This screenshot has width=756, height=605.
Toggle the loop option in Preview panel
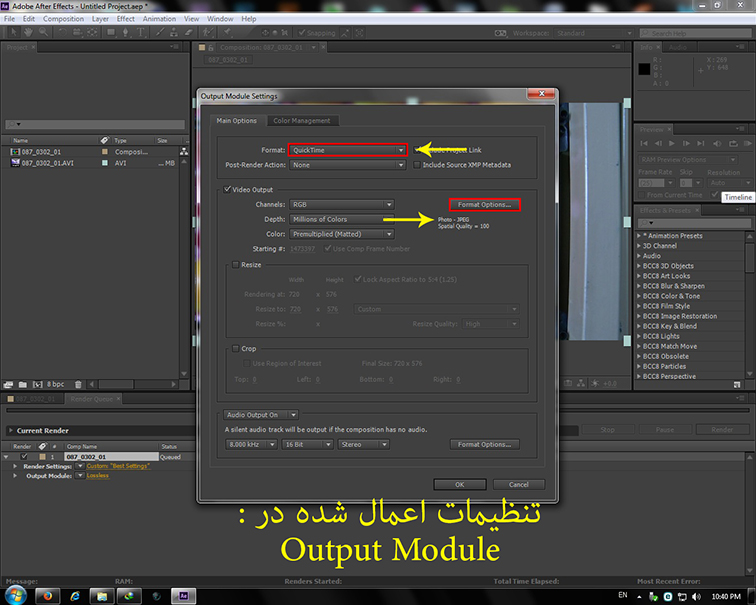pyautogui.click(x=733, y=143)
